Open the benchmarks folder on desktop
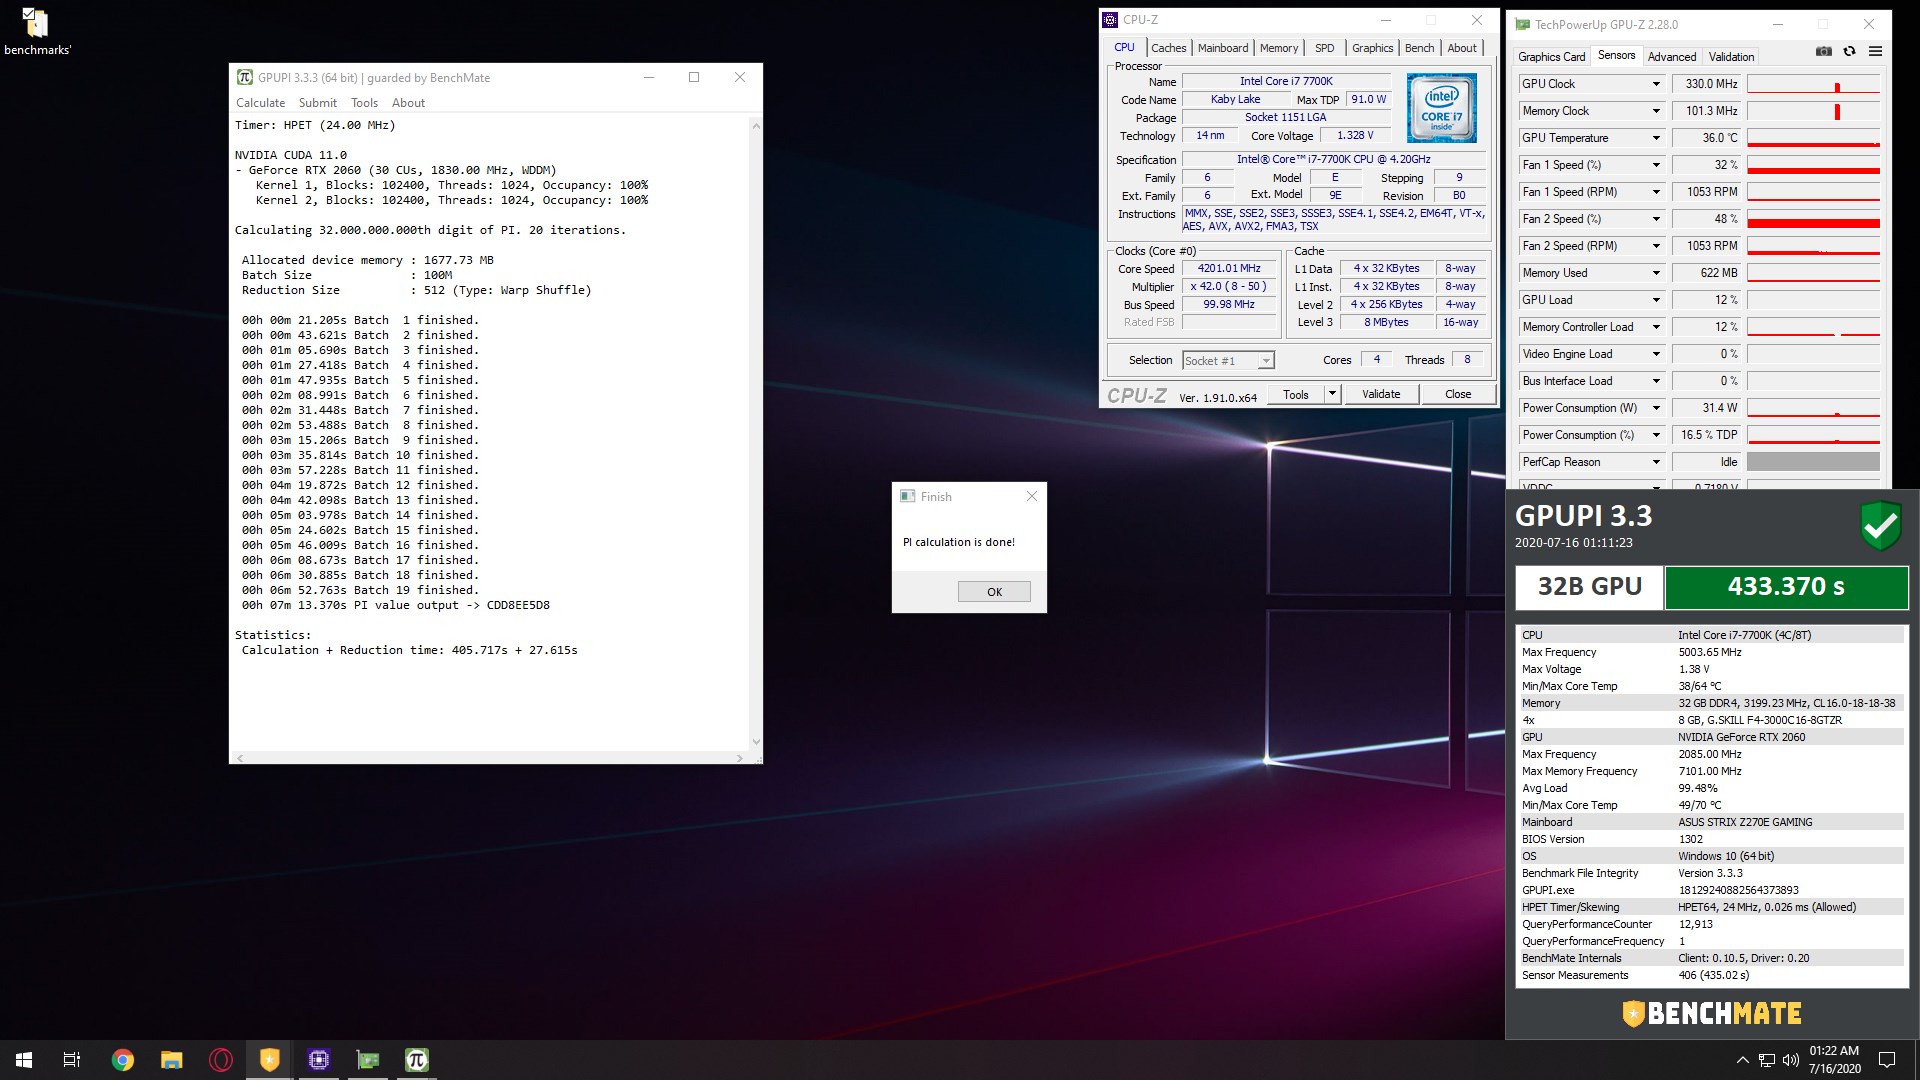 [x=36, y=30]
